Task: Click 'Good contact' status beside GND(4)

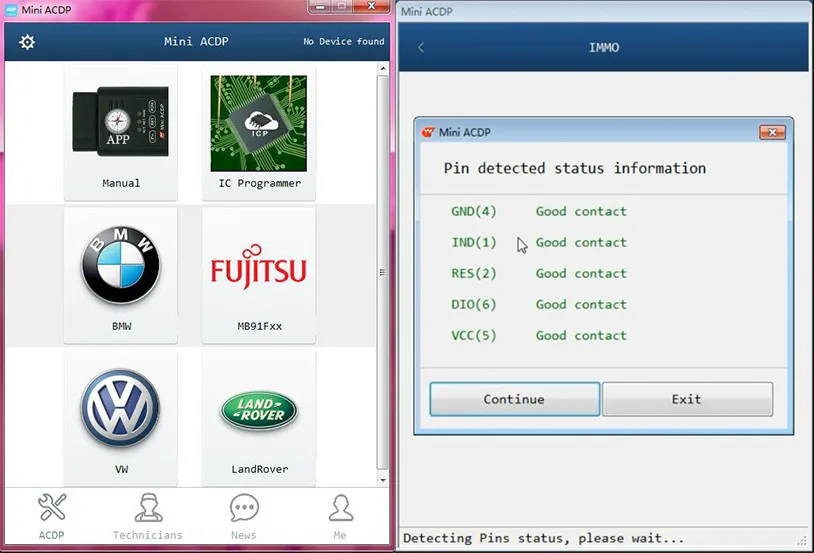Action: [581, 211]
